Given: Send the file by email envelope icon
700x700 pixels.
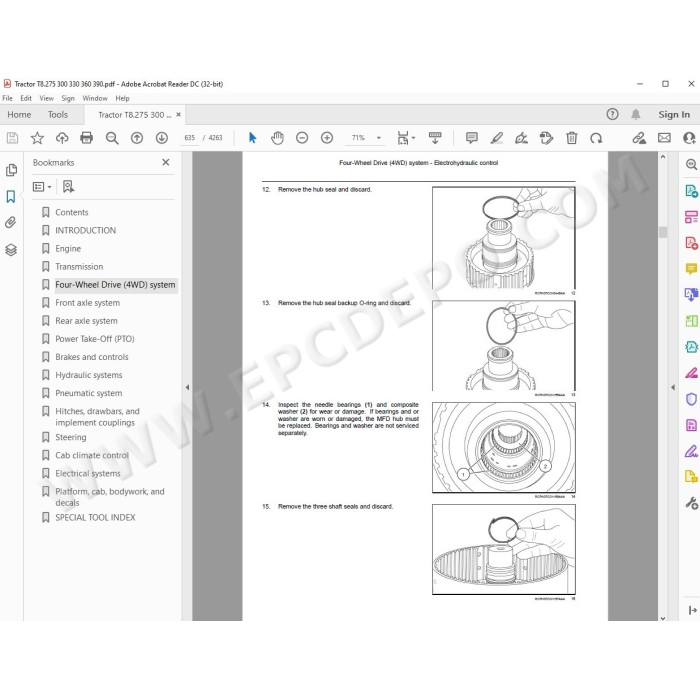Looking at the screenshot, I should point(664,138).
